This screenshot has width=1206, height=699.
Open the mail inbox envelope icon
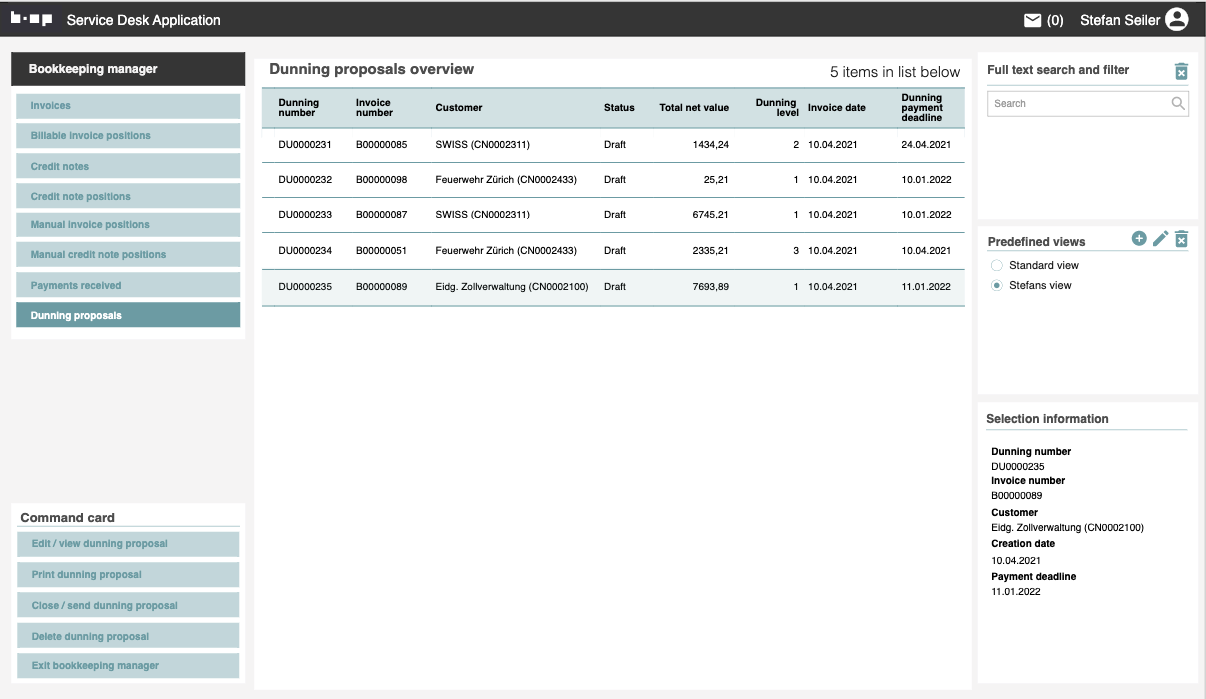1033,20
